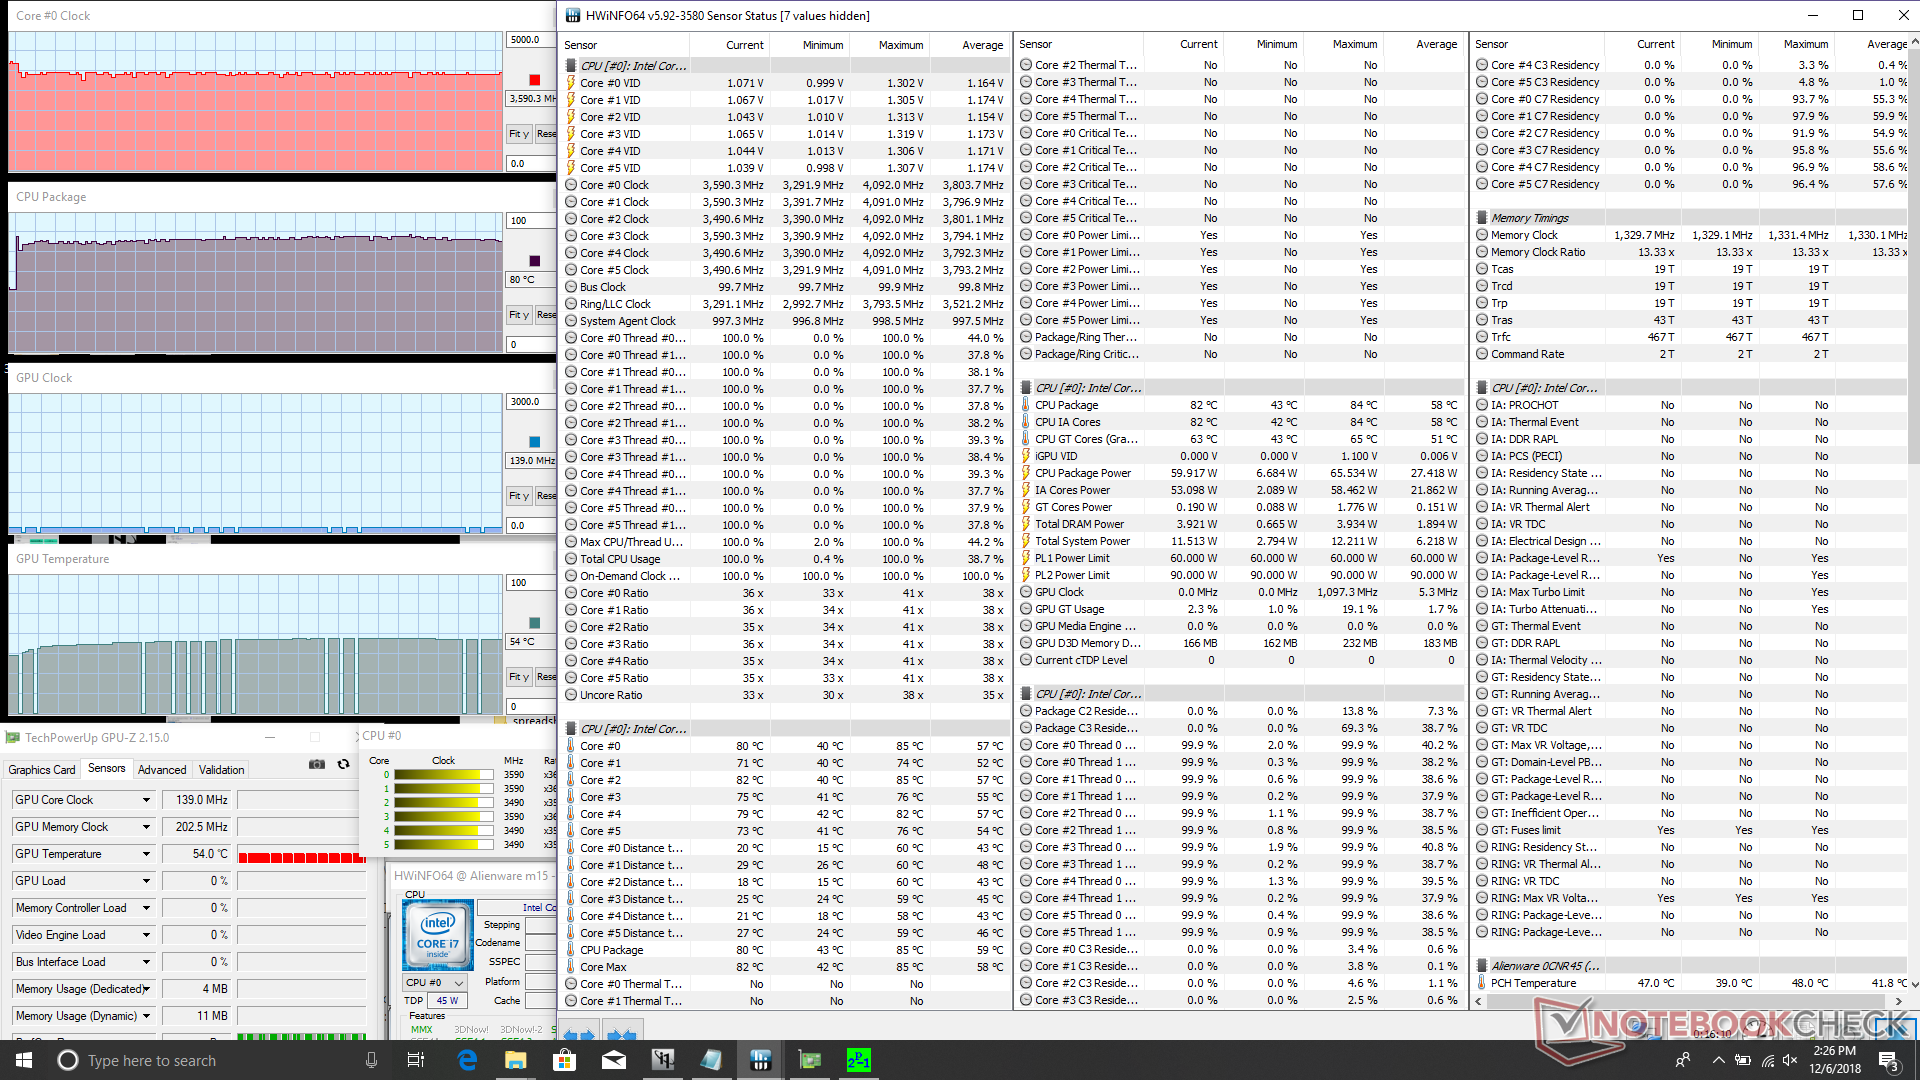This screenshot has height=1080, width=1920.
Task: Click the blue collapse-columns arrows in HWiNFO
Action: tap(621, 1034)
